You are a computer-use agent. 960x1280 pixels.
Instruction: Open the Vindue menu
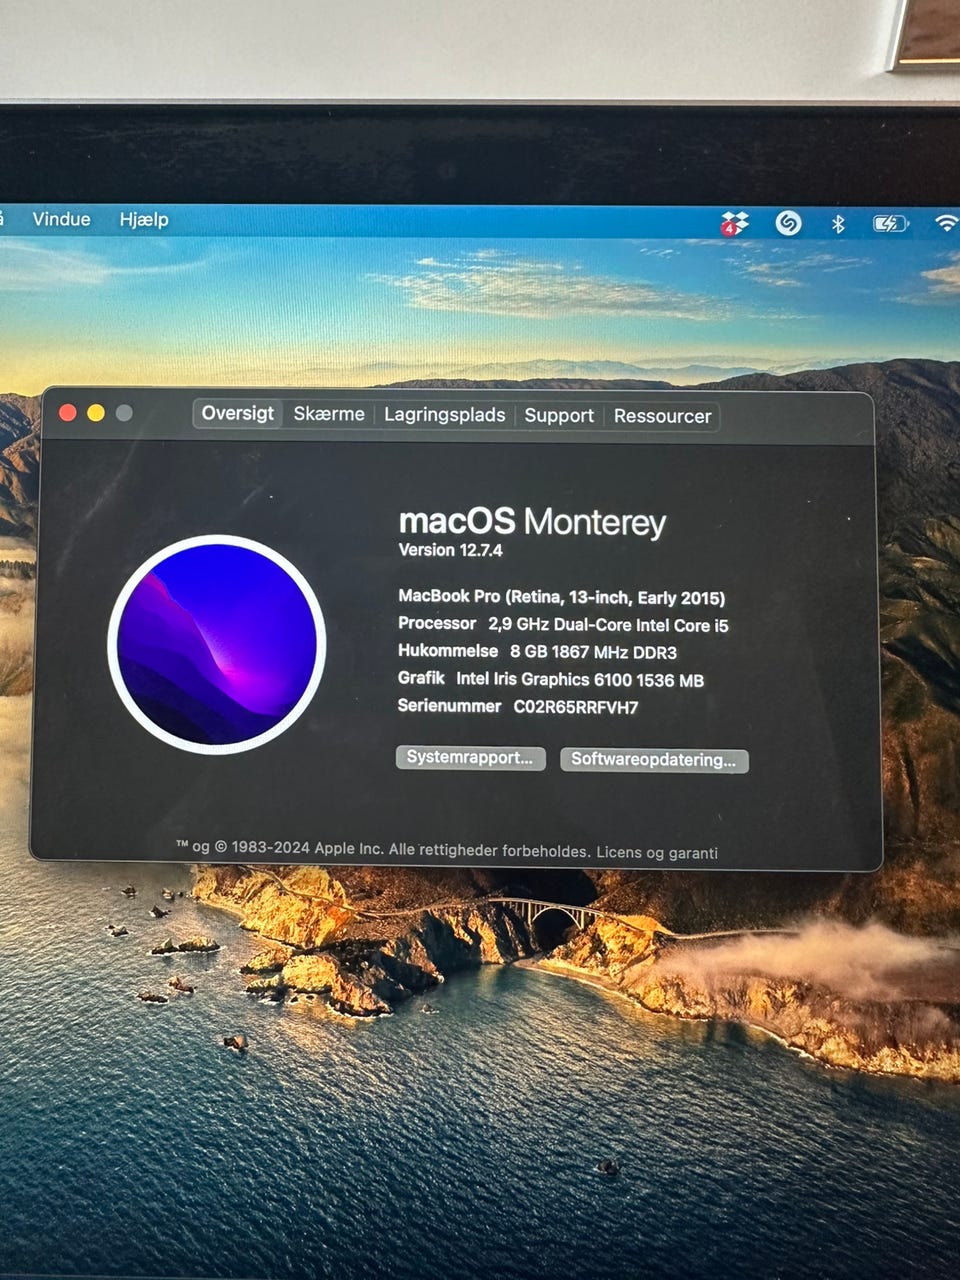[61, 219]
